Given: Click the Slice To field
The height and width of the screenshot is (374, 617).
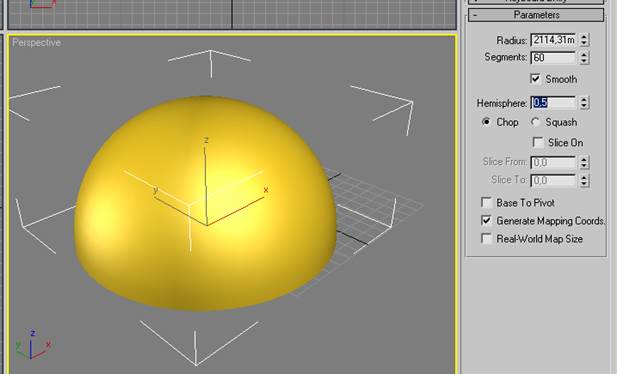Looking at the screenshot, I should [x=553, y=180].
